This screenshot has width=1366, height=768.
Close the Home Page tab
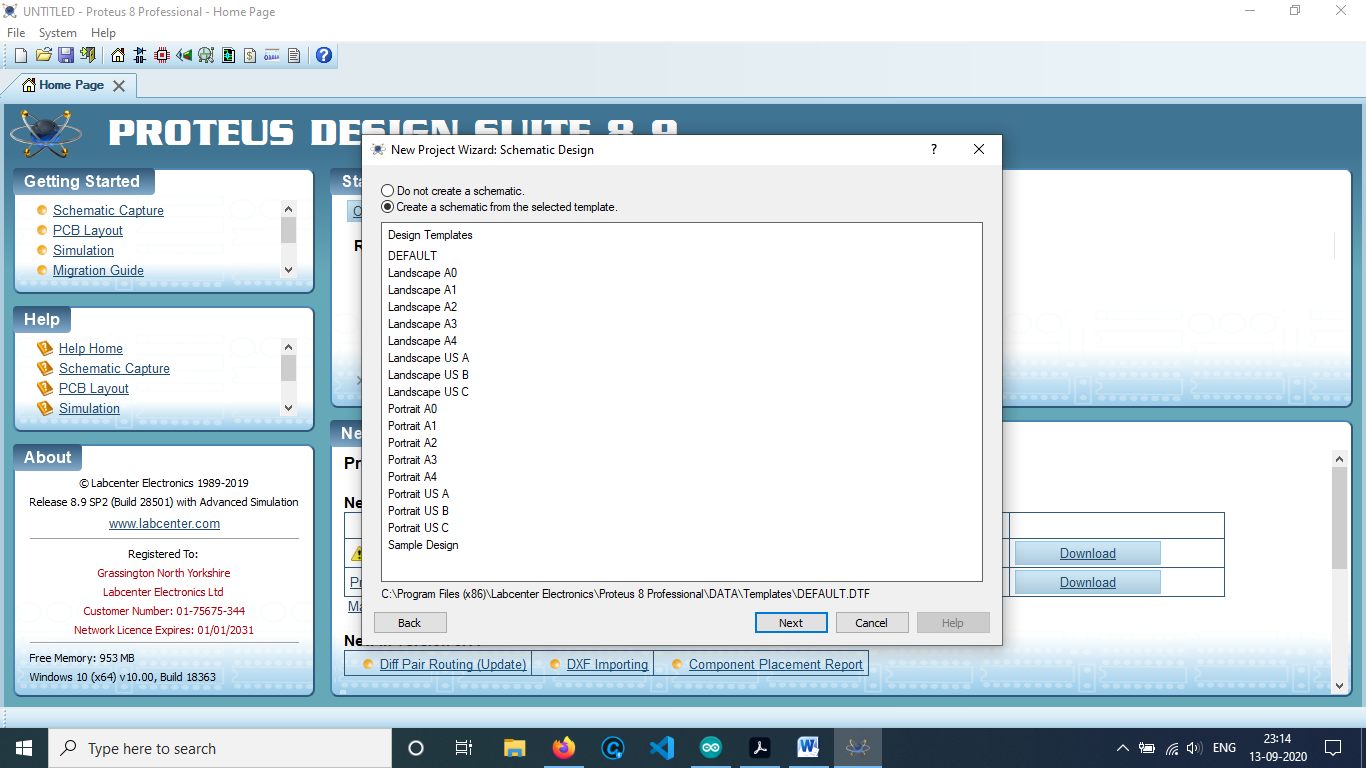pyautogui.click(x=119, y=86)
